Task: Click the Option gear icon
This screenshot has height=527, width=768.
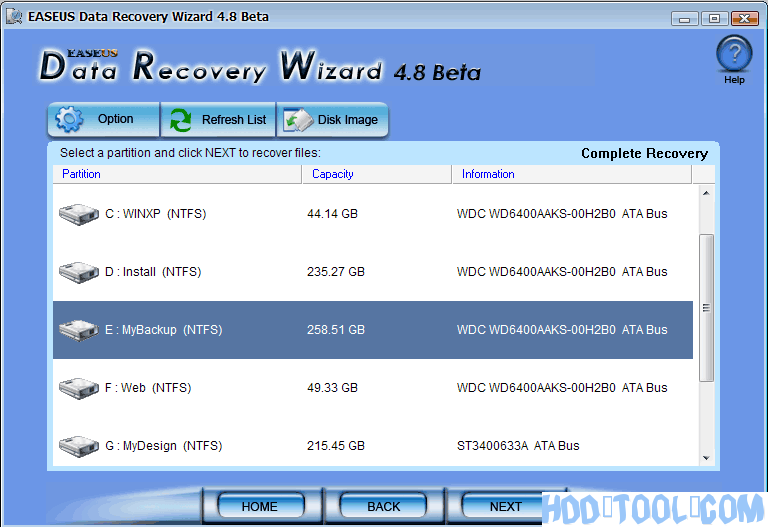Action: click(69, 119)
